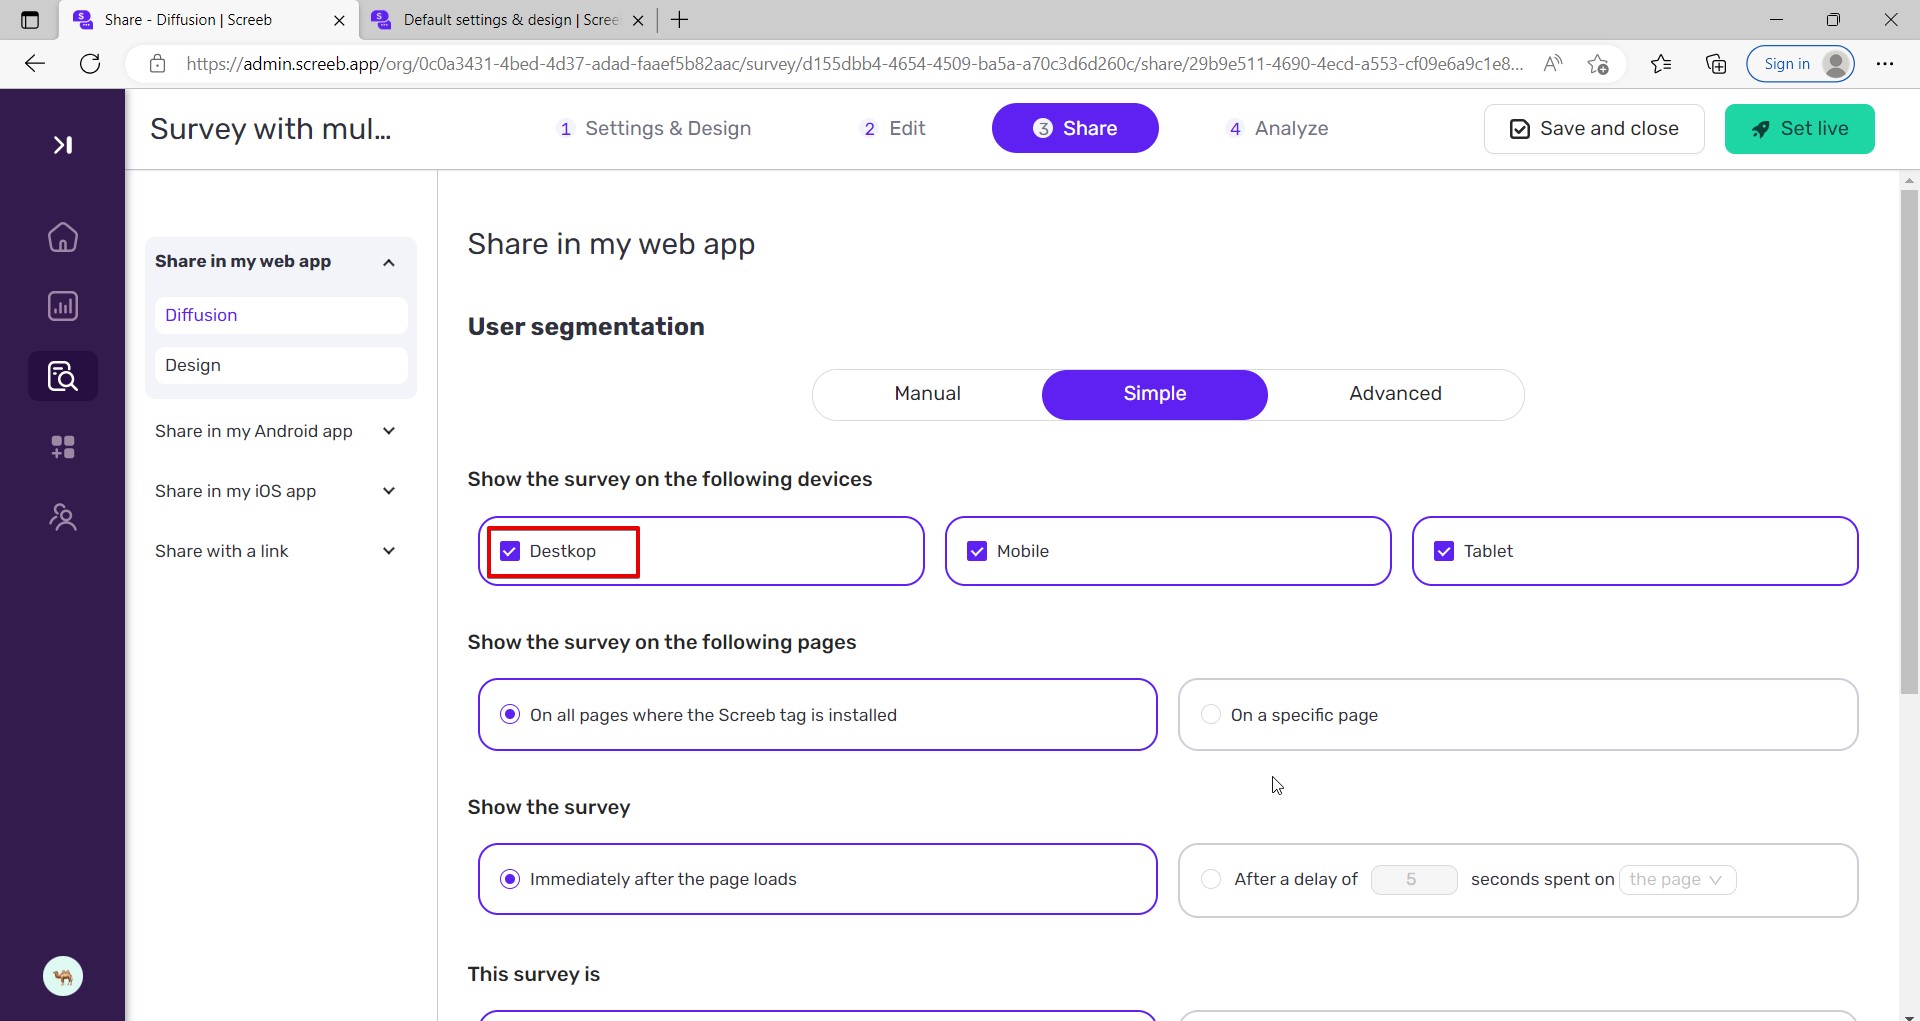
Task: Open the users icon in sidebar
Action: point(63,517)
